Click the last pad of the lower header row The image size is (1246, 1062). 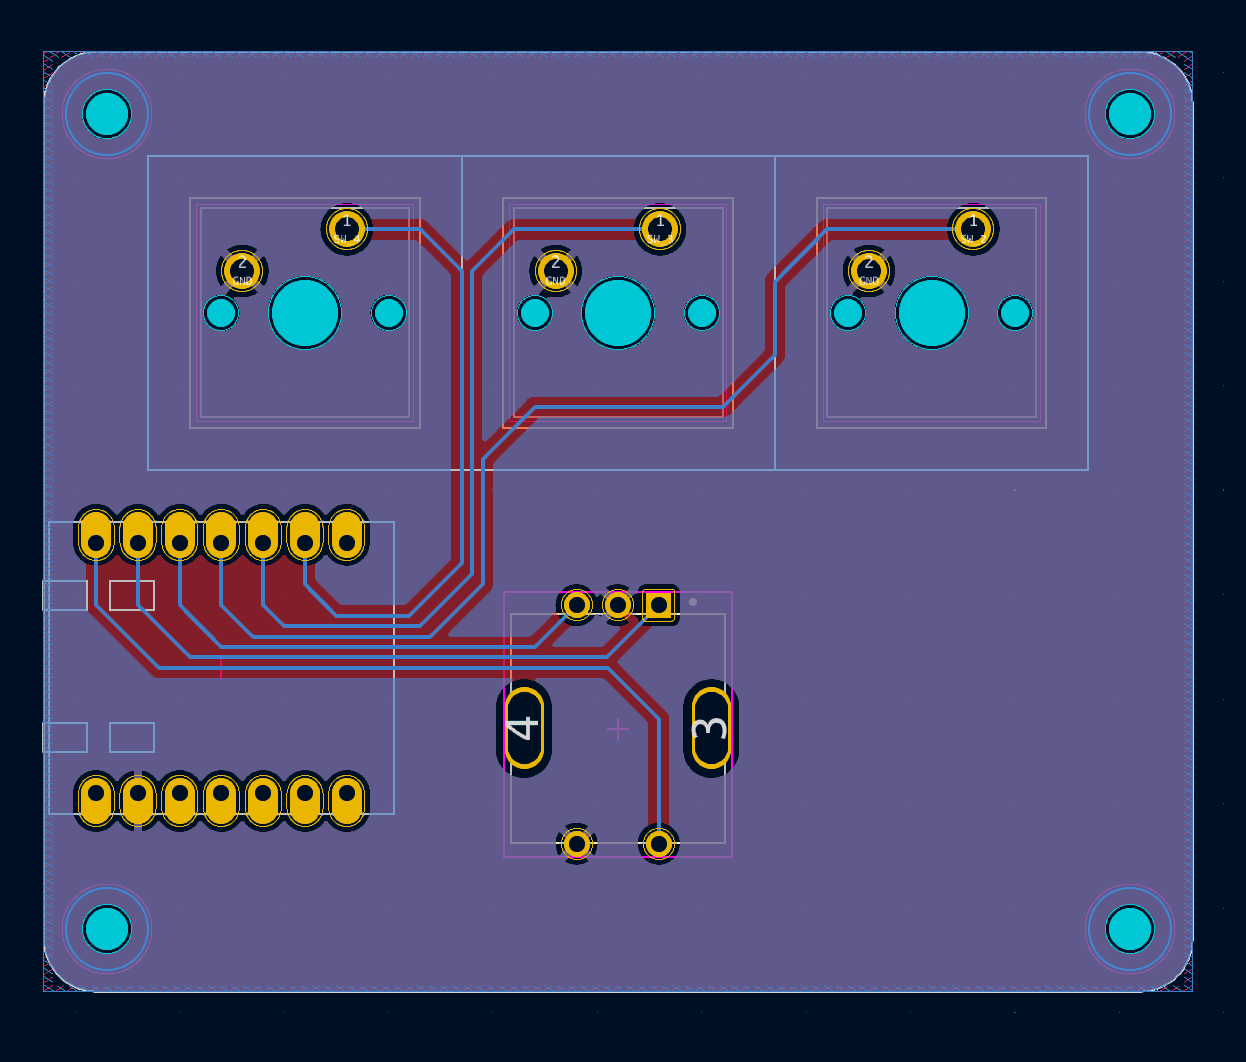pyautogui.click(x=345, y=797)
